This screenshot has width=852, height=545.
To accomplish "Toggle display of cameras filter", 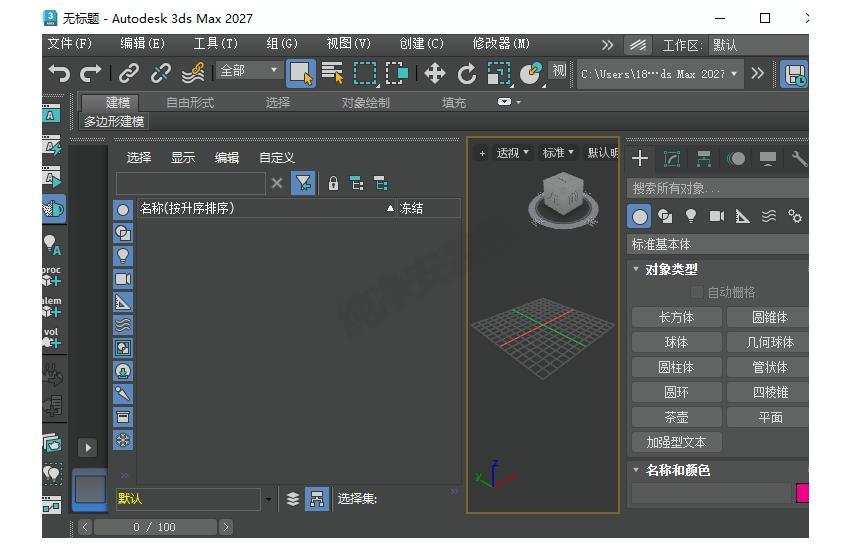I will [123, 279].
